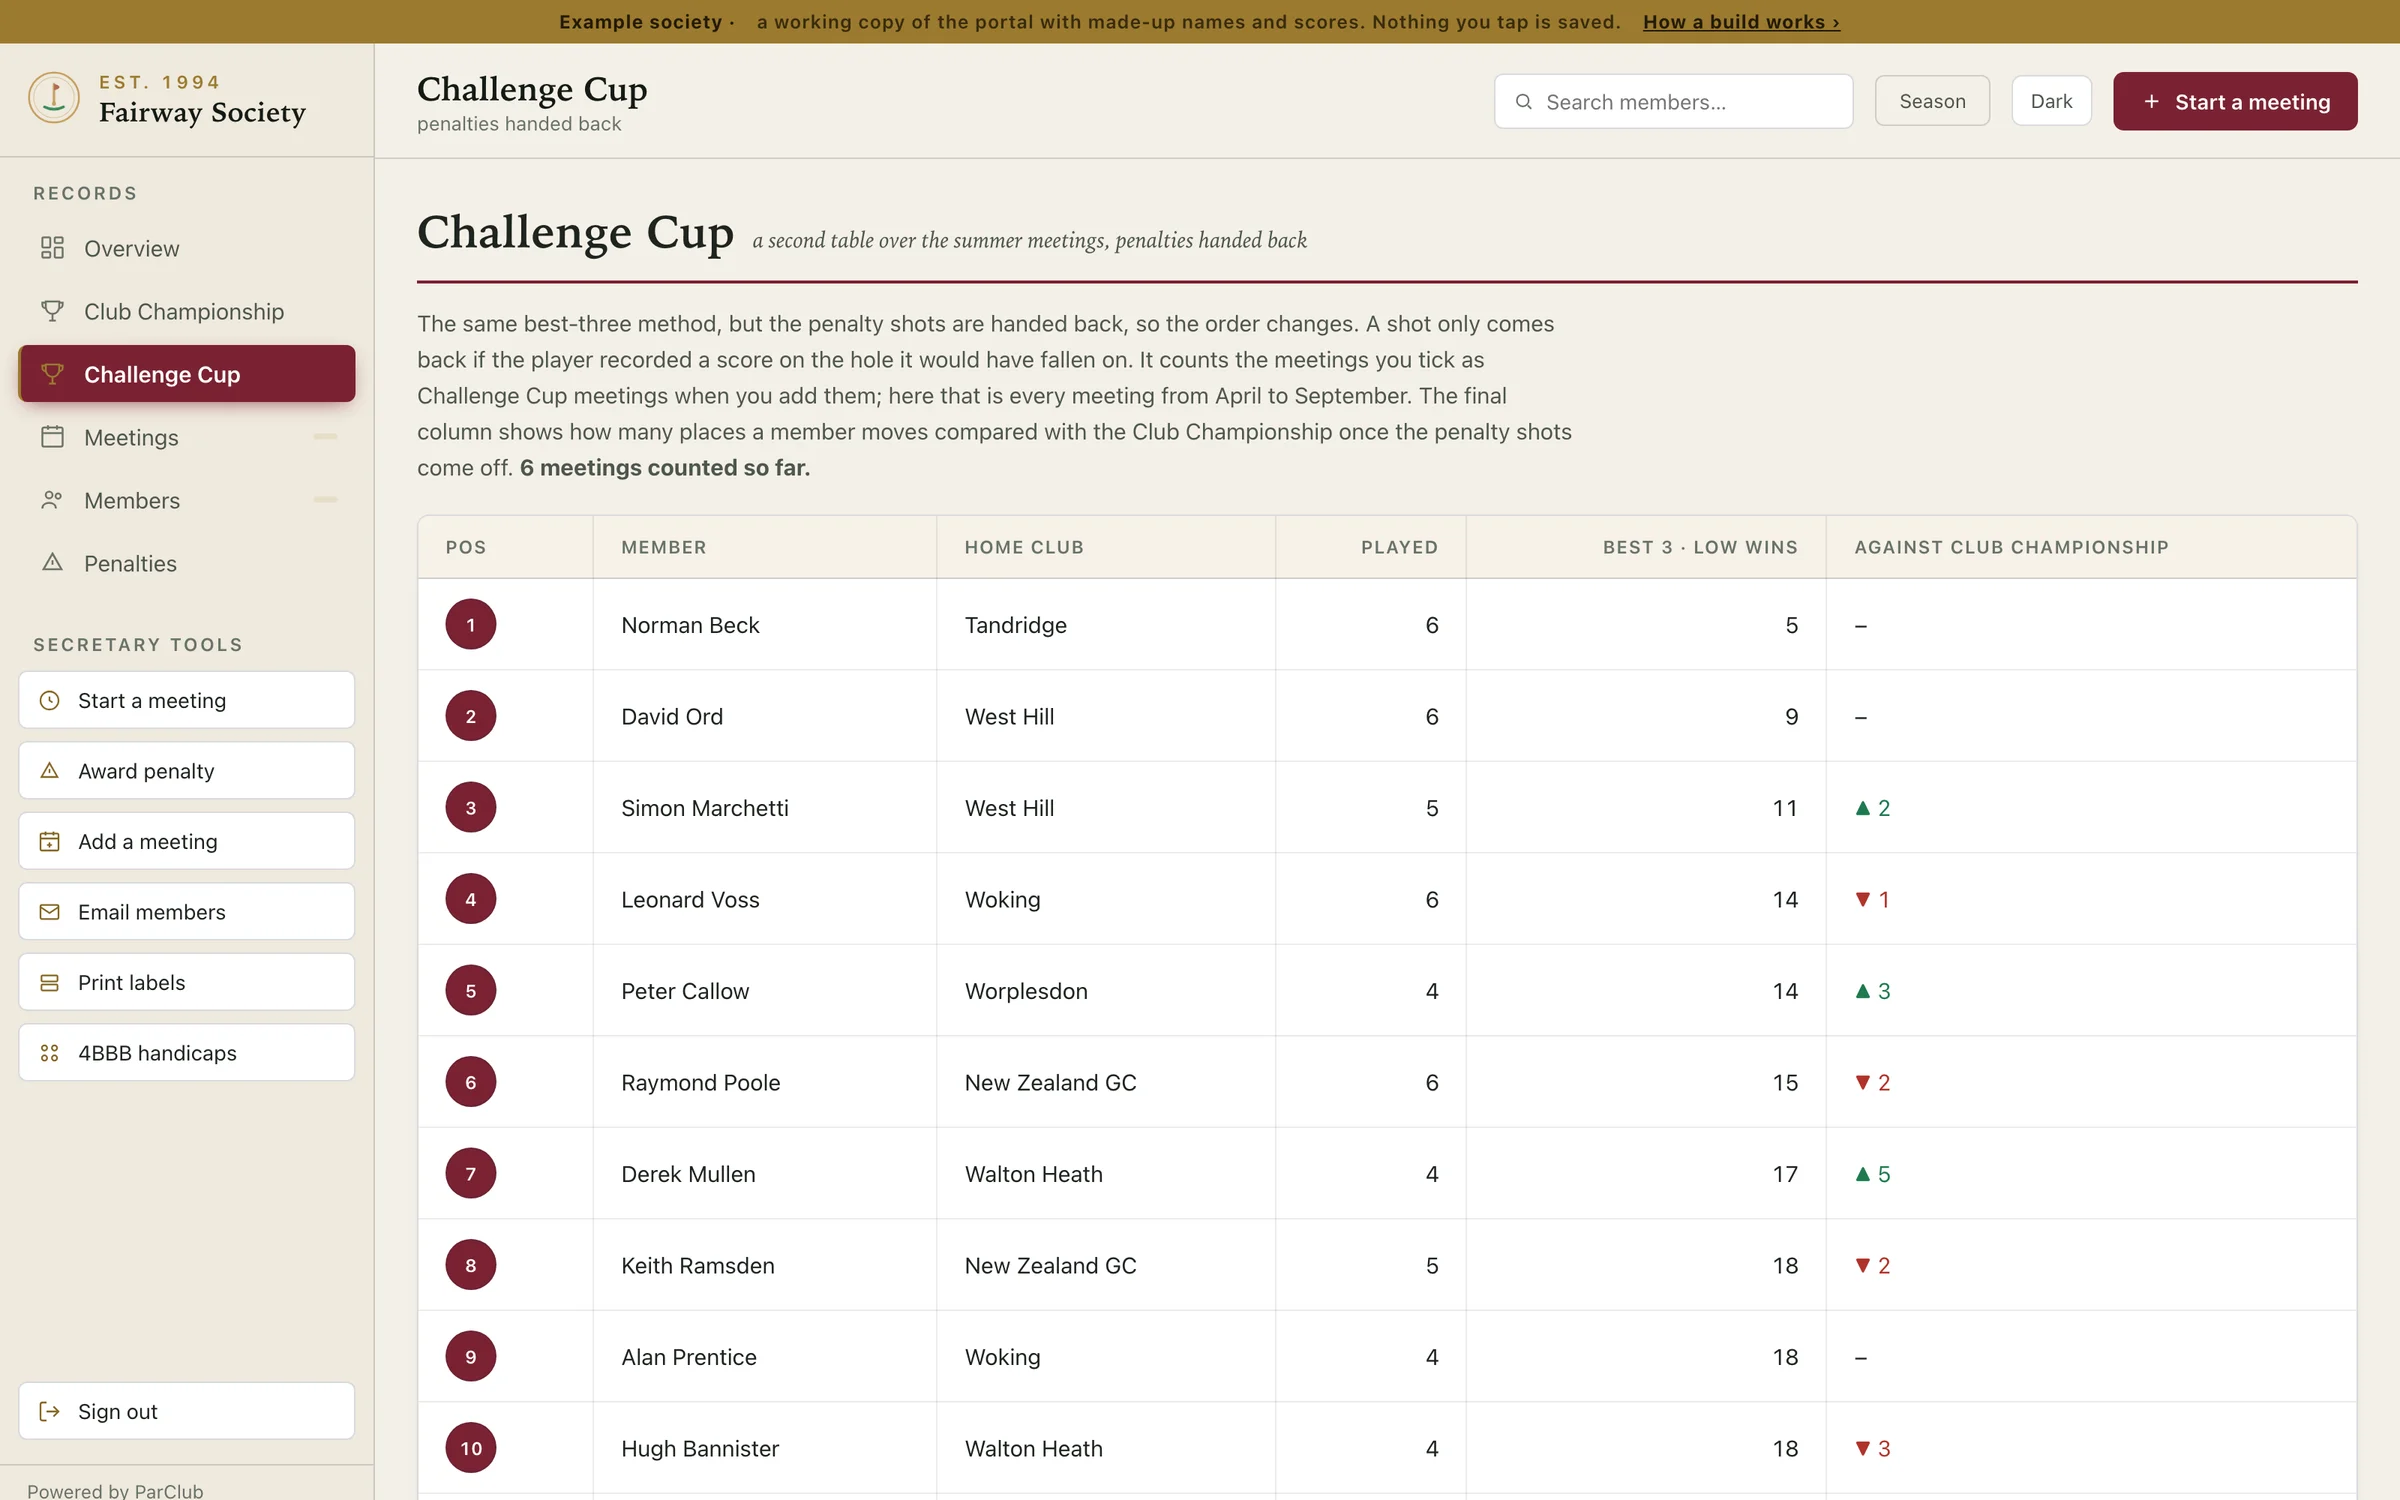Image resolution: width=2400 pixels, height=1500 pixels.
Task: Click the Sign out button
Action: (187, 1412)
